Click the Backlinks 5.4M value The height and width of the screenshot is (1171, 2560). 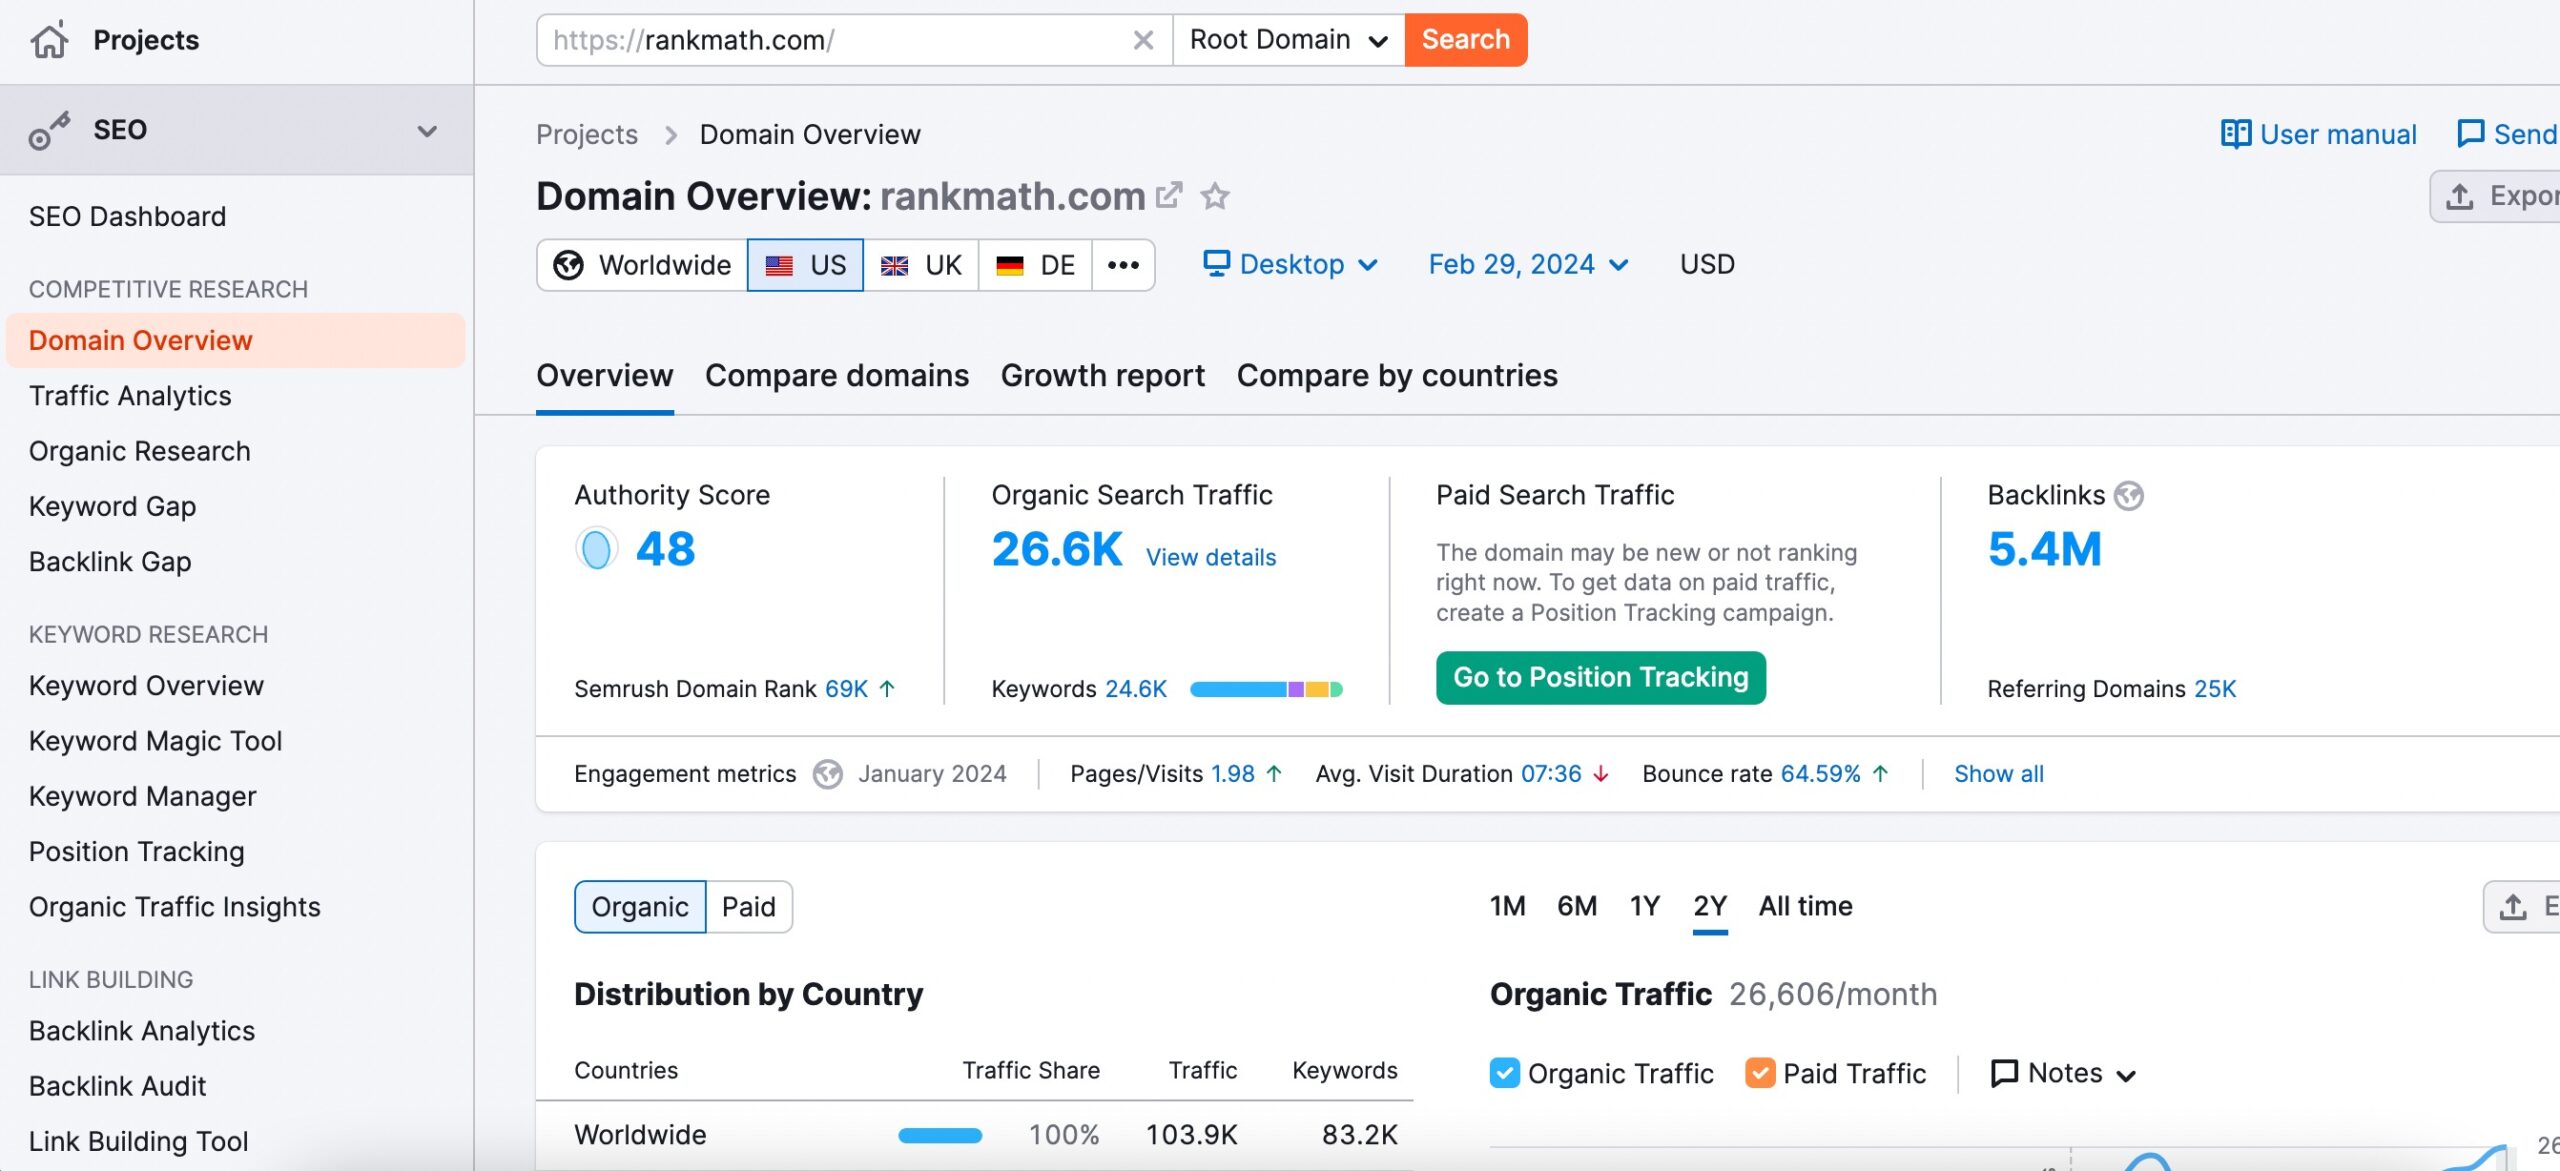[2045, 549]
